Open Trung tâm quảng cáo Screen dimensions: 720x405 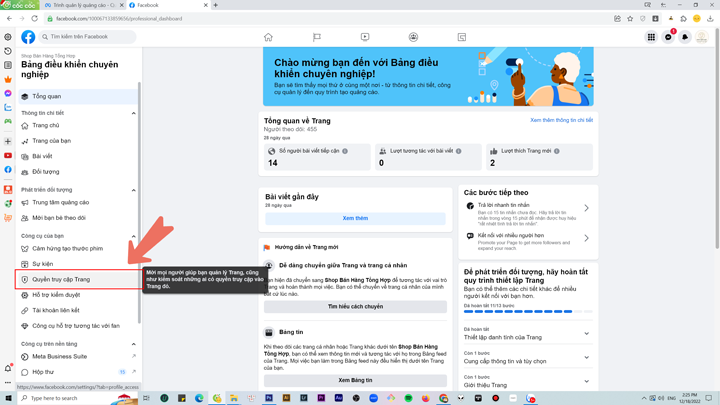pyautogui.click(x=78, y=202)
